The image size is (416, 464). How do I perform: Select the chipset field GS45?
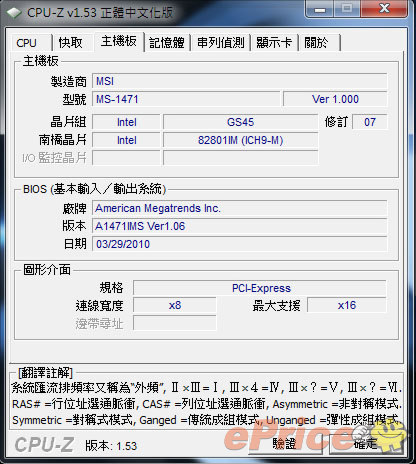240,122
